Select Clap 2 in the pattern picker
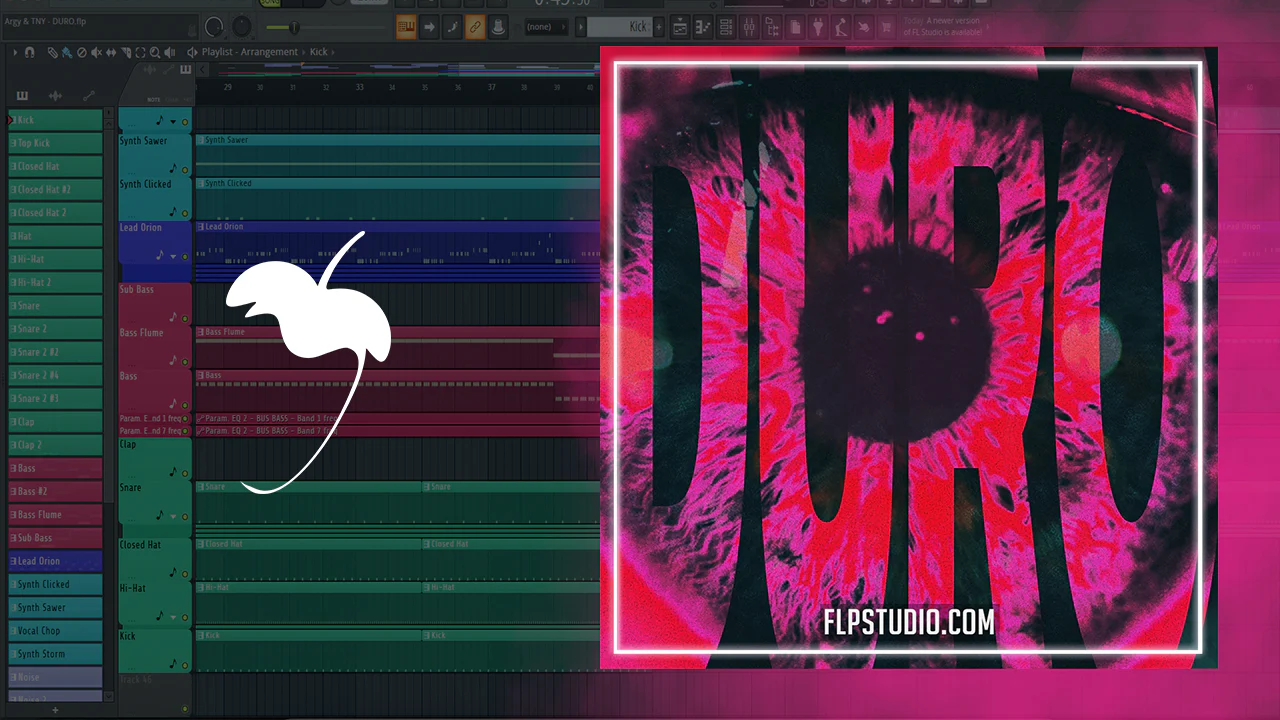 [55, 445]
